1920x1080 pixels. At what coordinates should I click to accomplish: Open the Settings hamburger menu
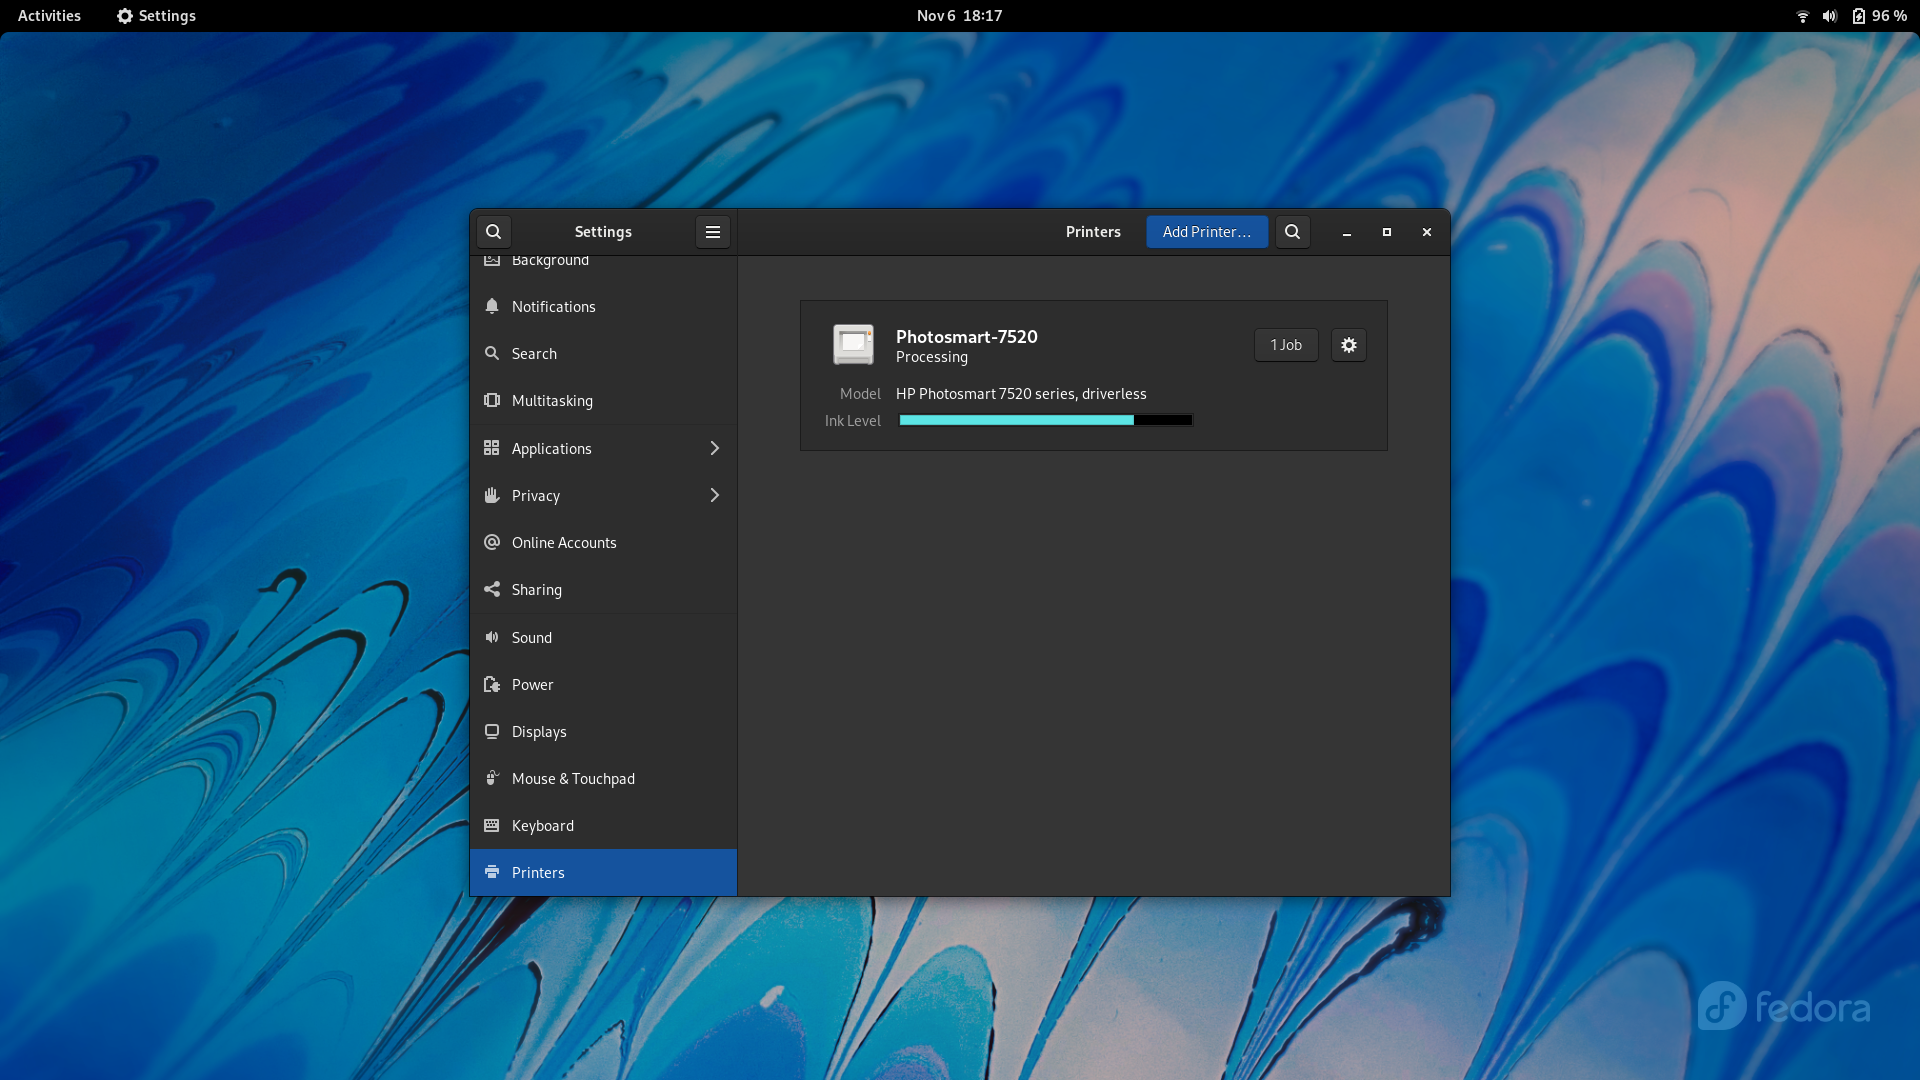tap(713, 232)
